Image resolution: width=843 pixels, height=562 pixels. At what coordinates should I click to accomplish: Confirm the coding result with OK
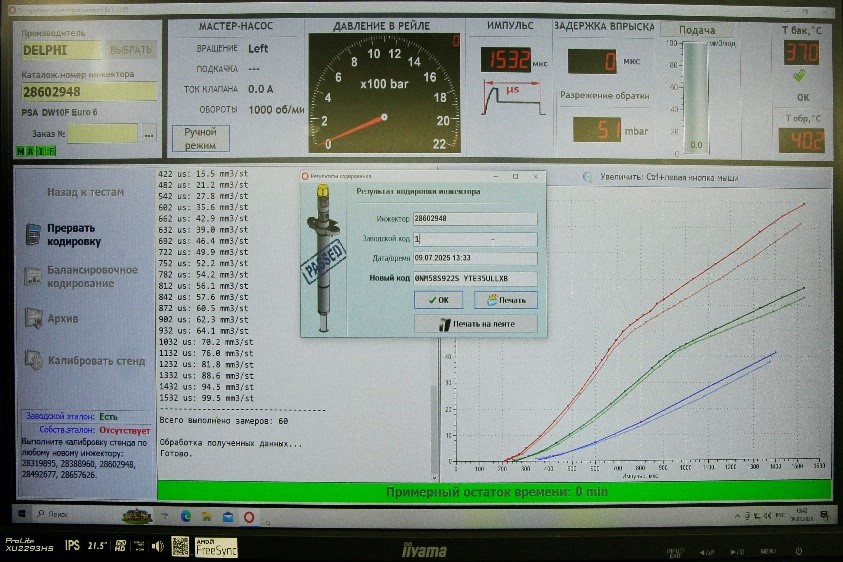438,299
